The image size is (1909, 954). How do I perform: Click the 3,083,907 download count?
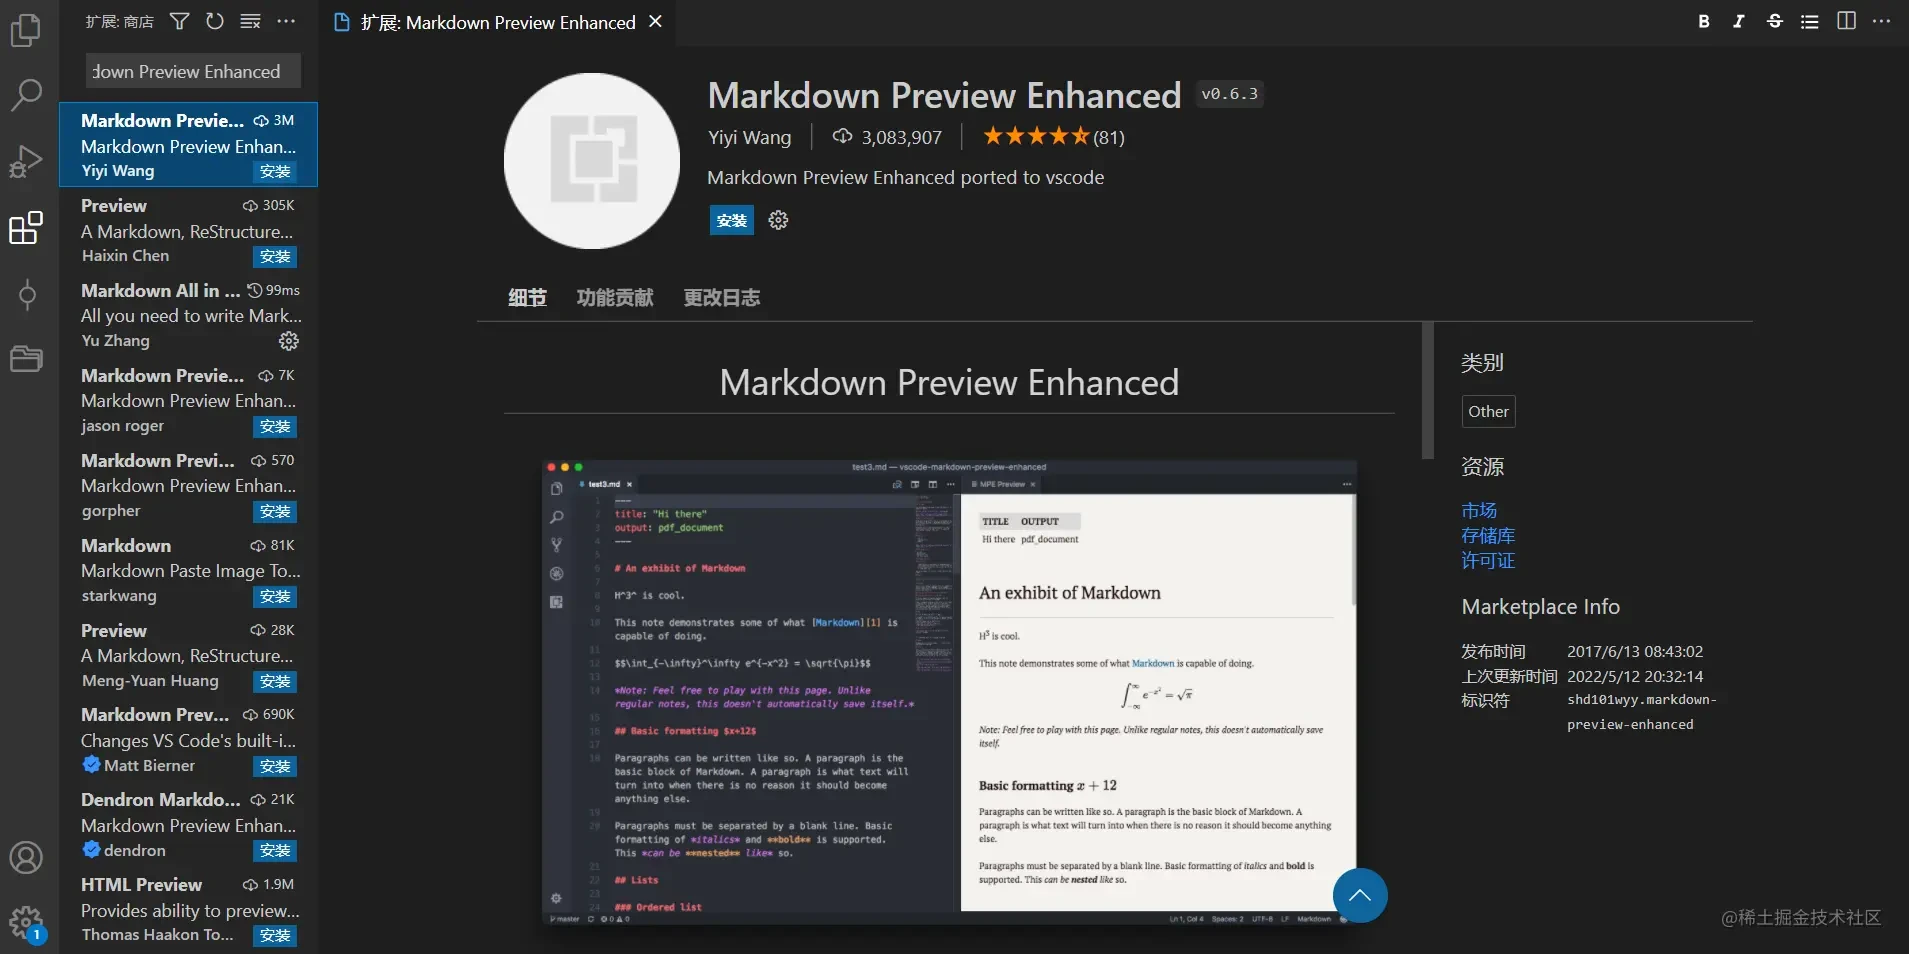coord(887,137)
